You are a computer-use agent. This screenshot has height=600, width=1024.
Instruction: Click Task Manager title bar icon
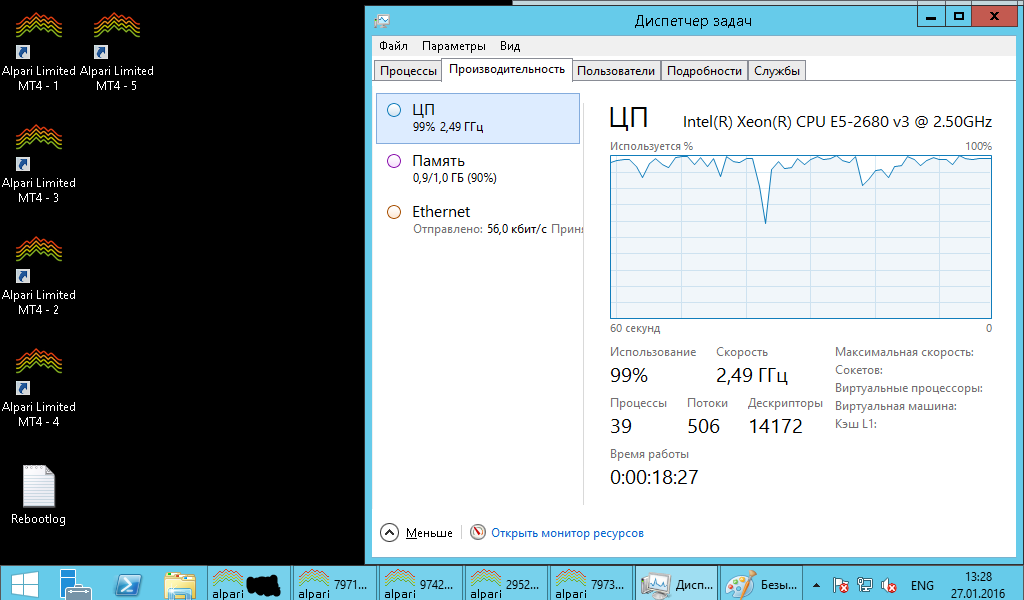coord(382,21)
